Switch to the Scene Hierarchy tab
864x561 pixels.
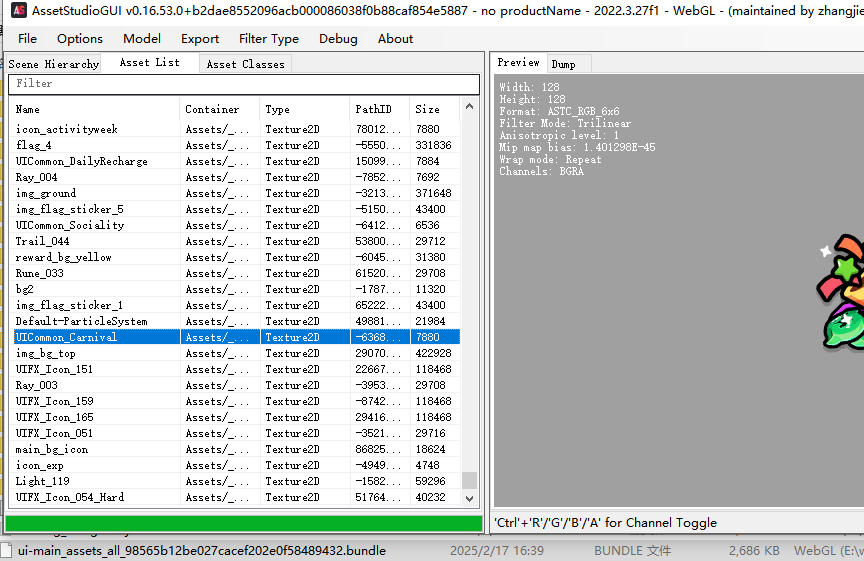(x=53, y=64)
